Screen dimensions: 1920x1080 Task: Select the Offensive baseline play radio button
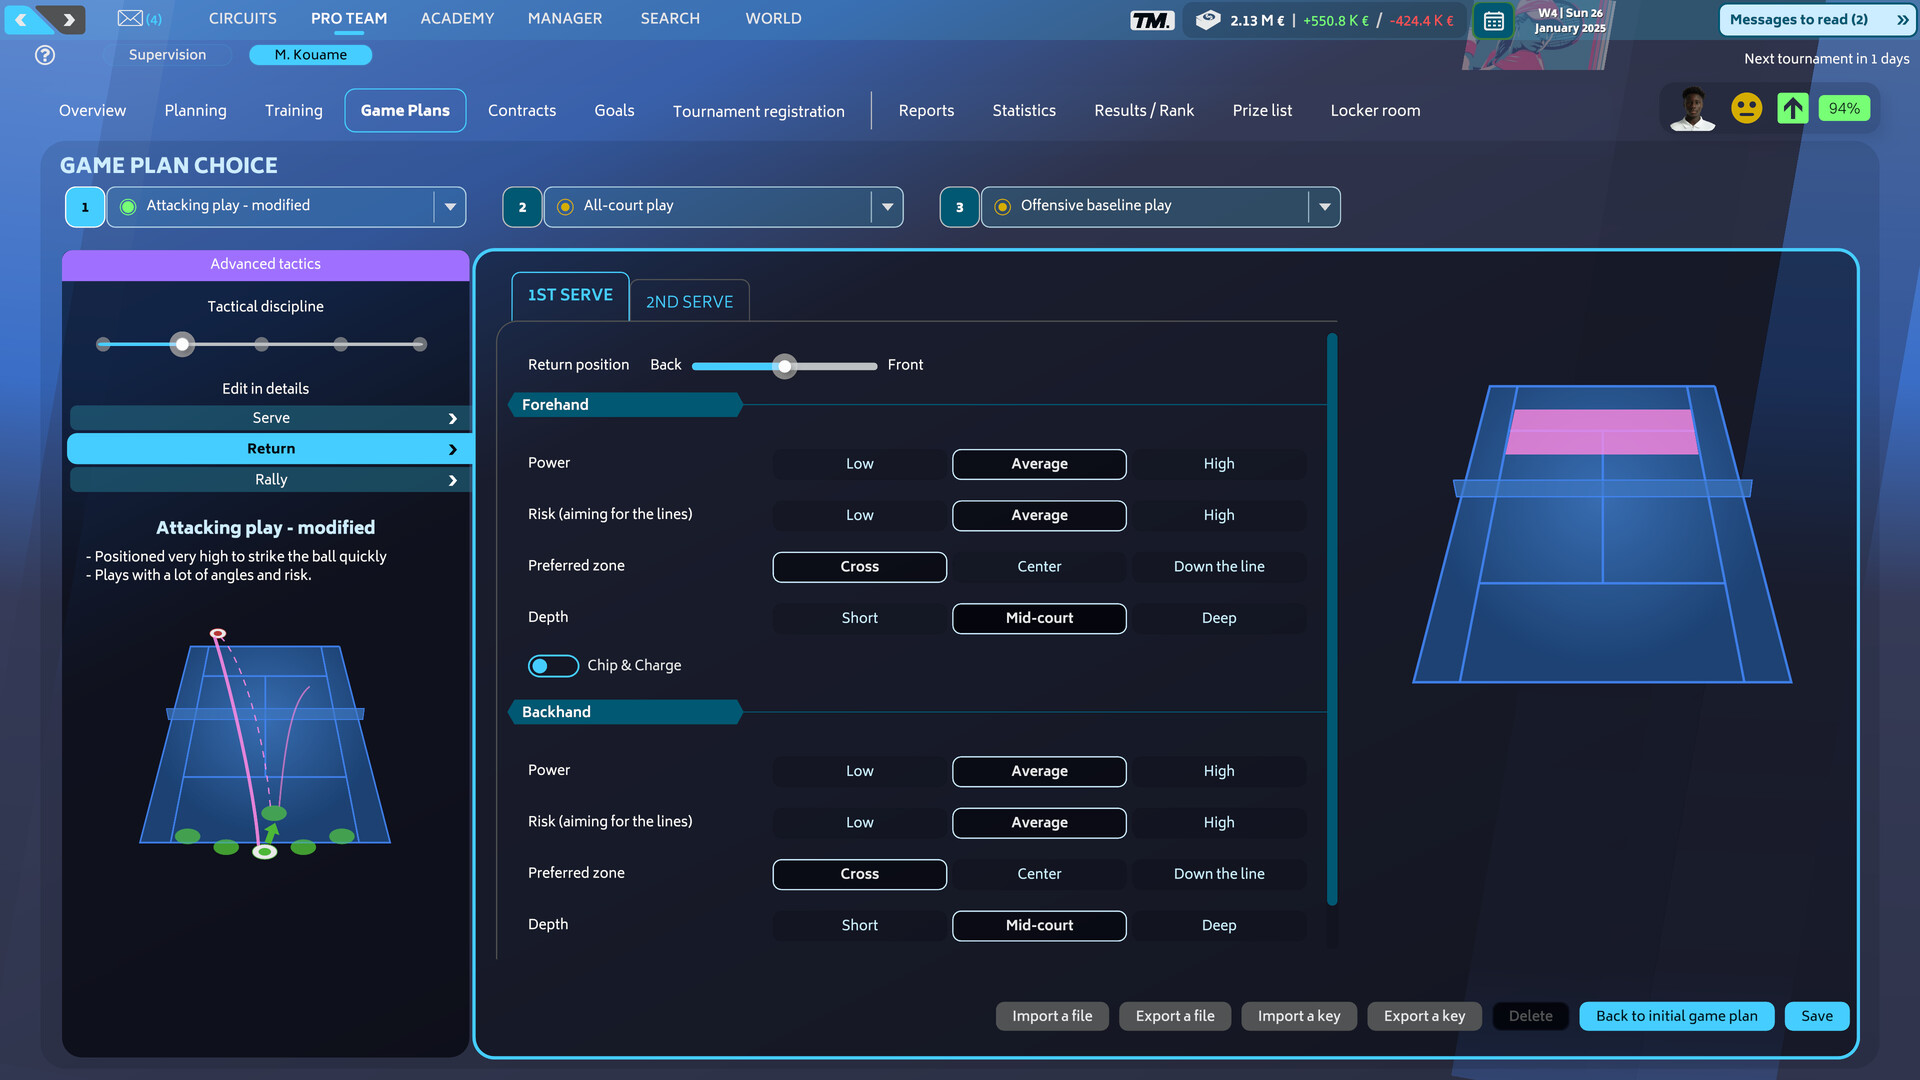pos(1002,207)
